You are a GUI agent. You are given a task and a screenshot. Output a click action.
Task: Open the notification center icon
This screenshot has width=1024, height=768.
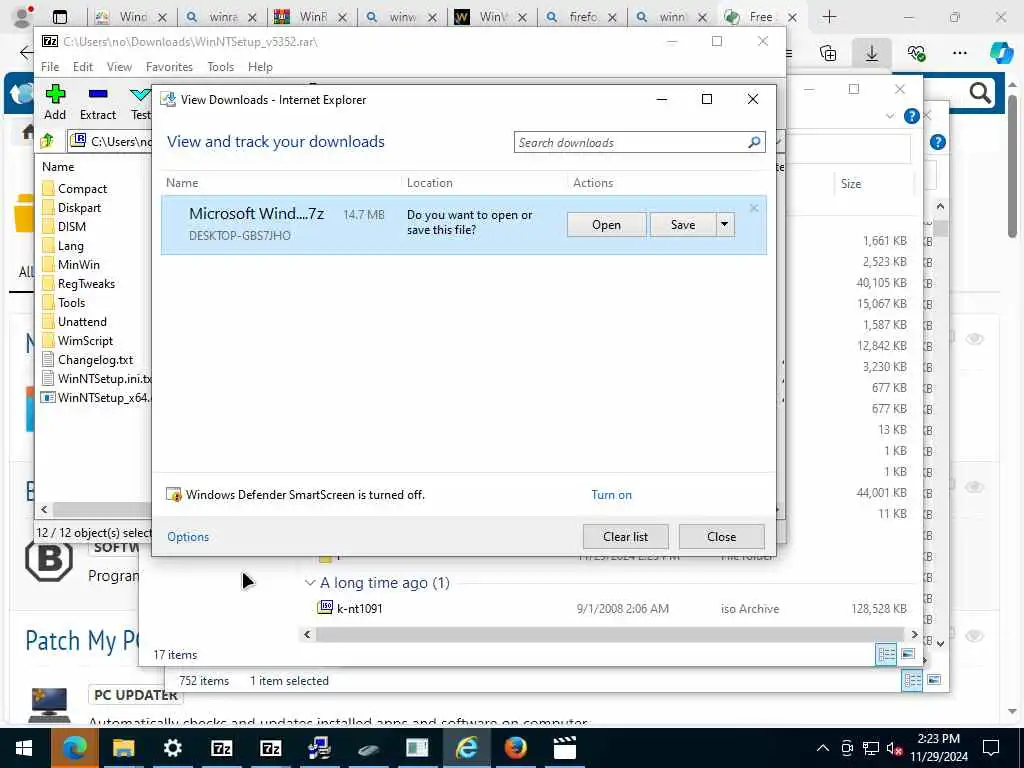[x=991, y=748]
